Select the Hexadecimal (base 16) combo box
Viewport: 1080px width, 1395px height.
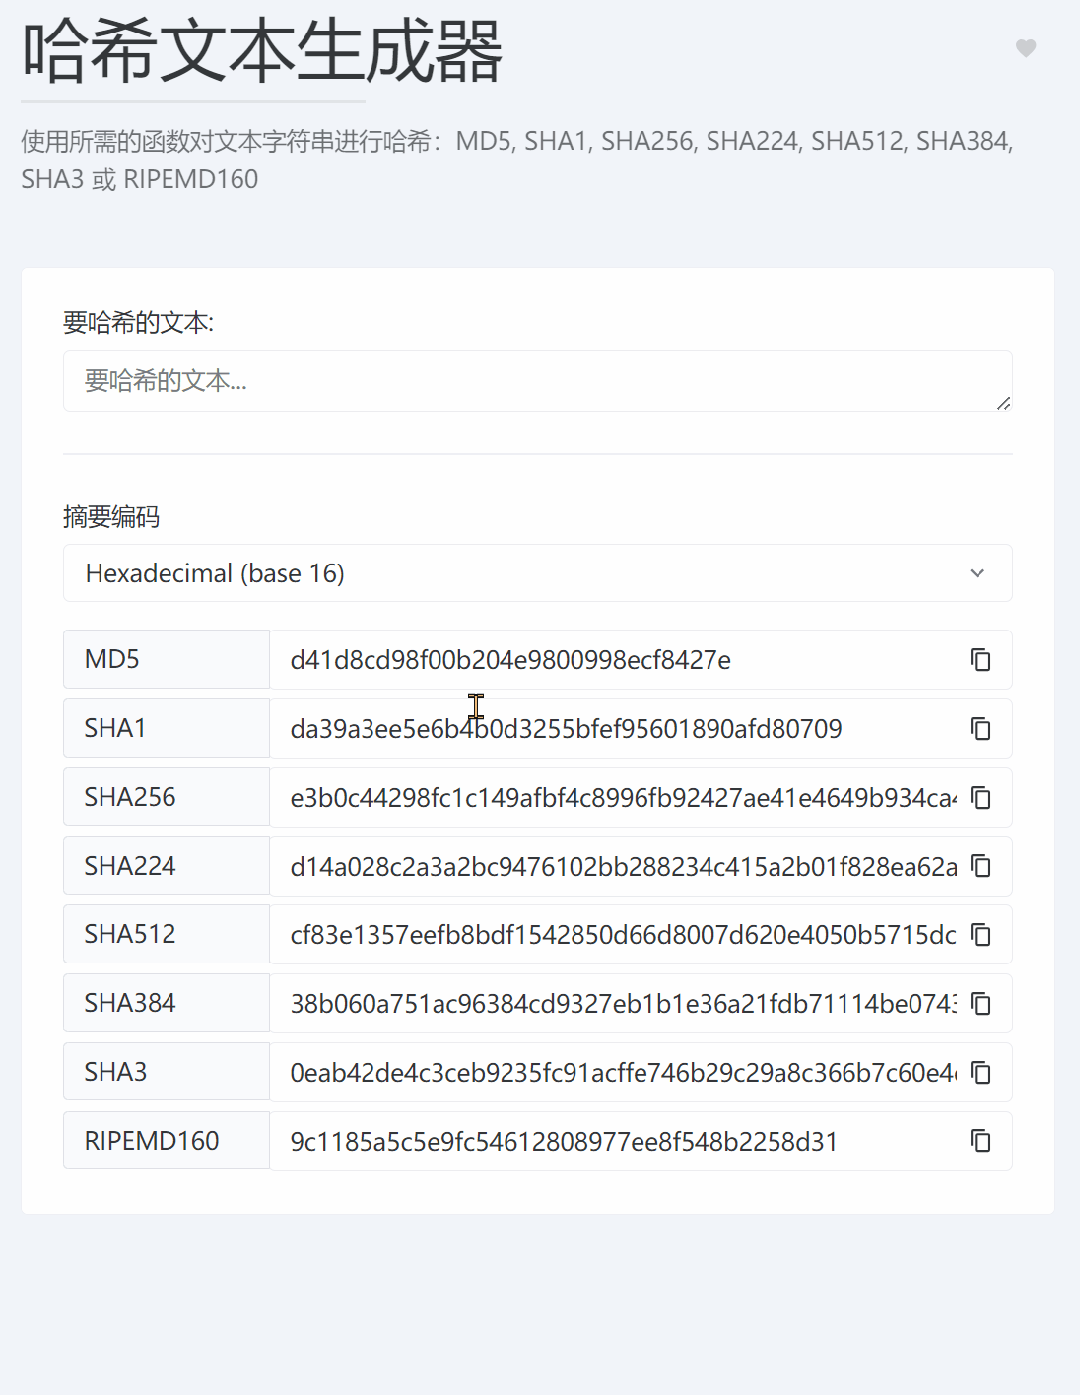point(538,573)
